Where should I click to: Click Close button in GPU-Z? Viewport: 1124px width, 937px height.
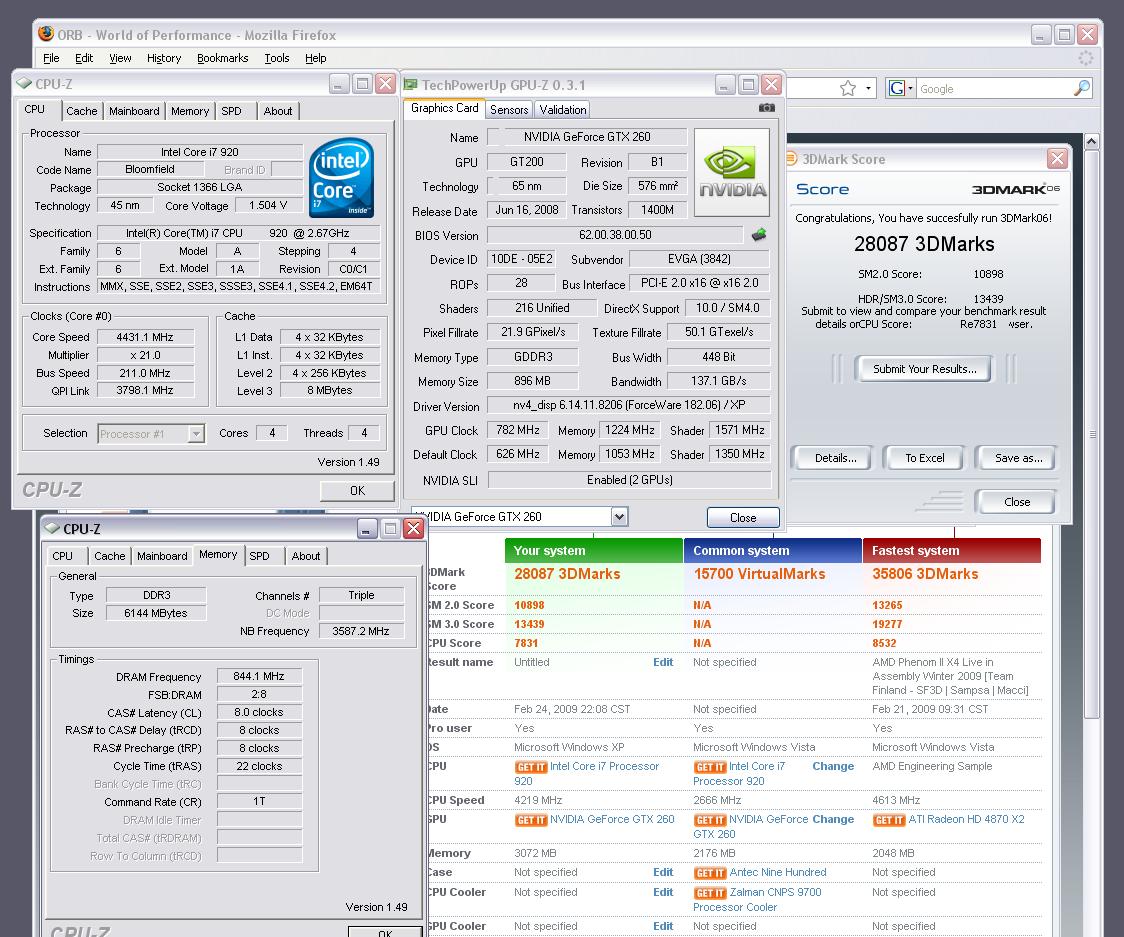coord(743,518)
